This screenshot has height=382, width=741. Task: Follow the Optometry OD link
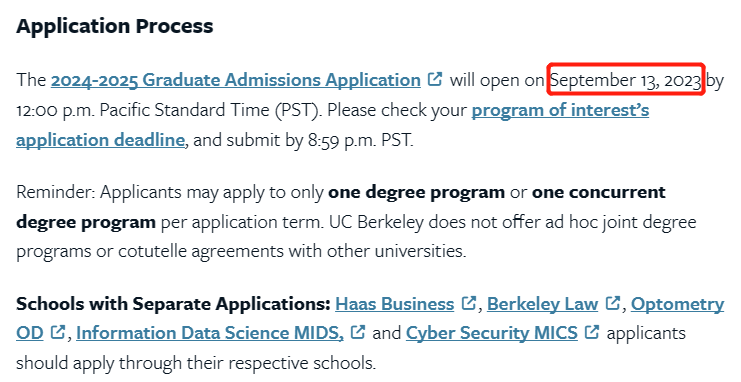[677, 304]
